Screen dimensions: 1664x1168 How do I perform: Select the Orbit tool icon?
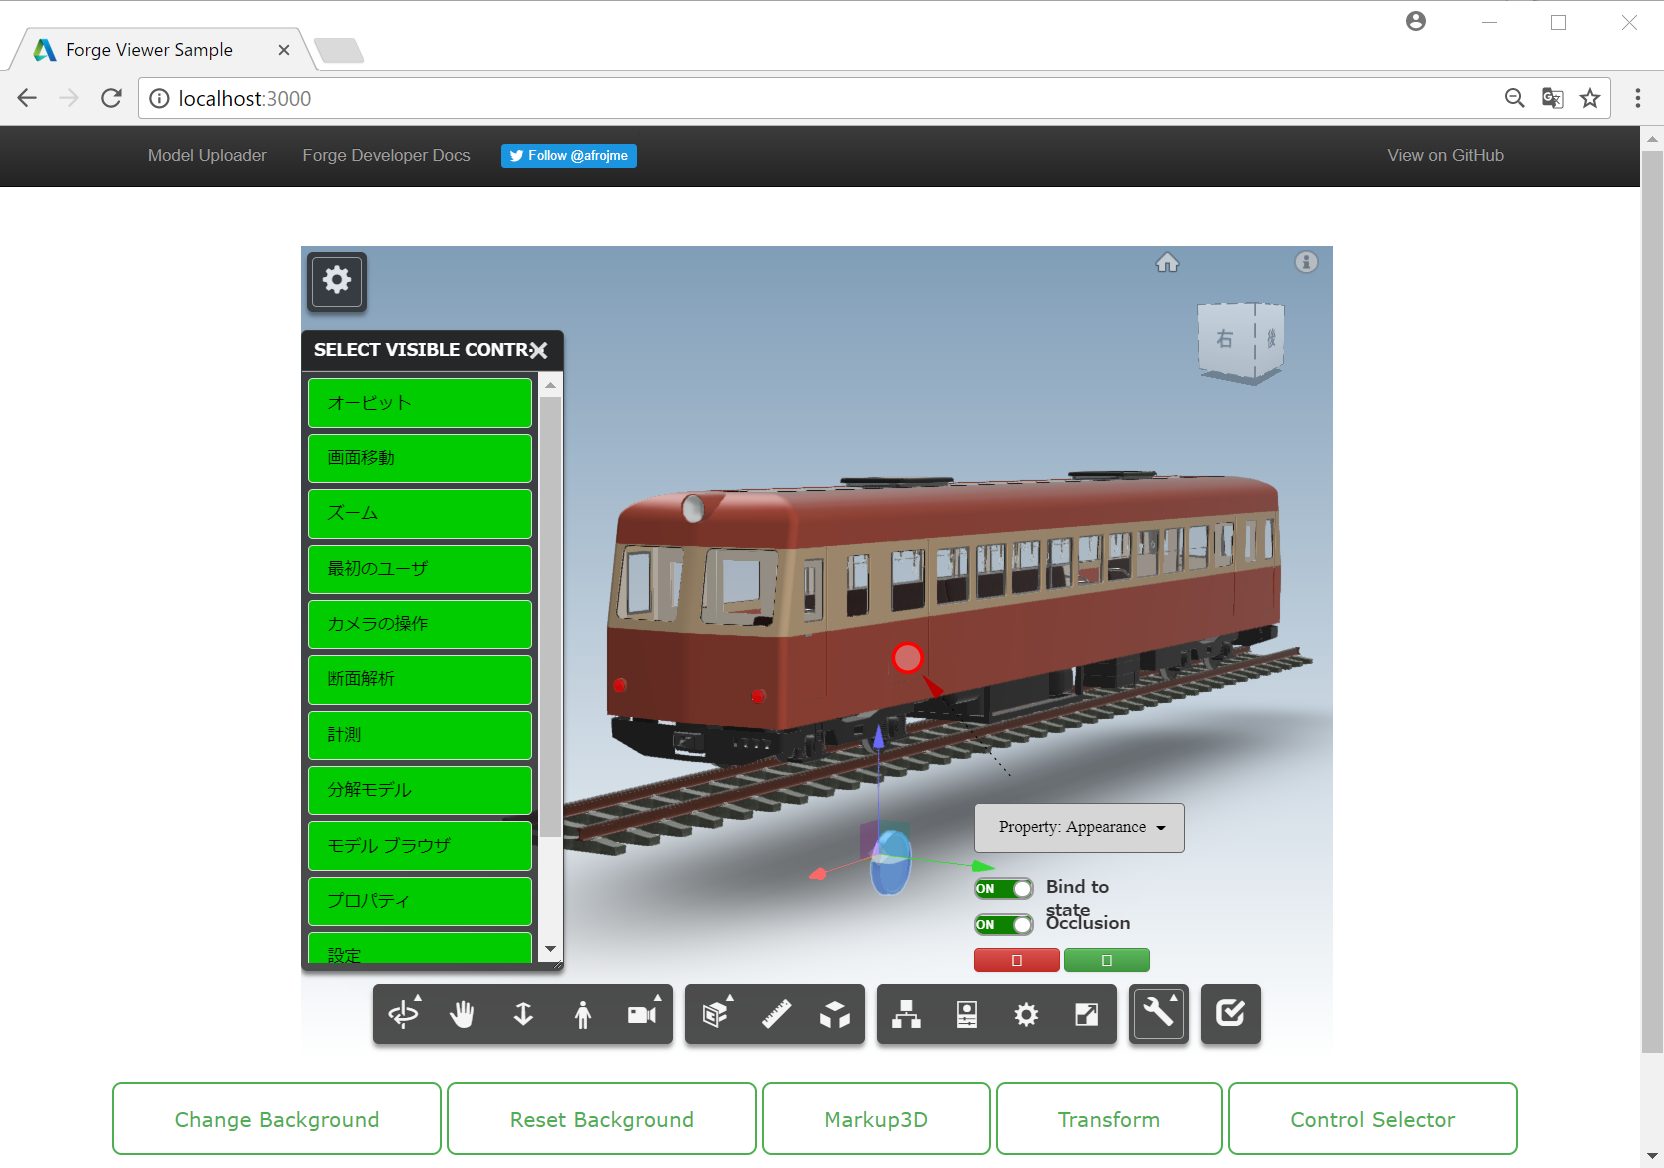coord(403,1014)
